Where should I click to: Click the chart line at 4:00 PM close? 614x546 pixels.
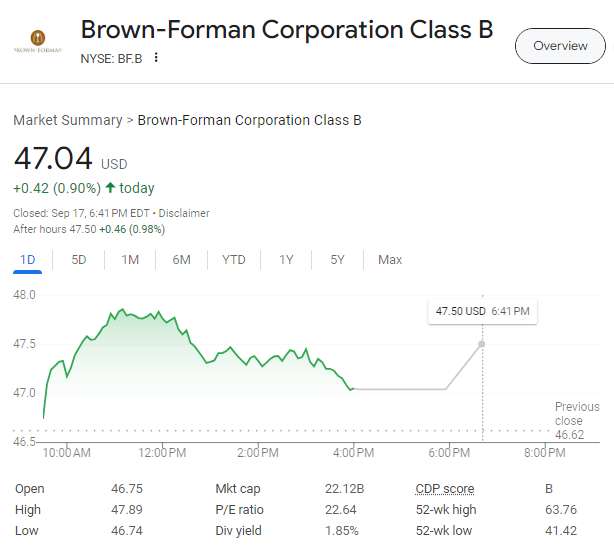(352, 389)
